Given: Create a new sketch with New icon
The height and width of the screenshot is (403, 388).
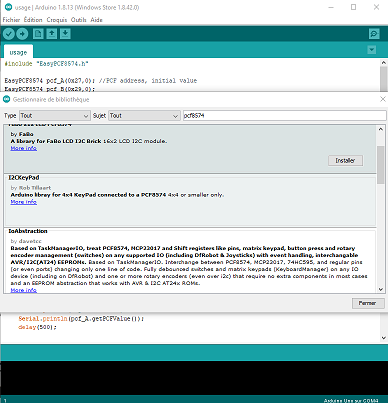Looking at the screenshot, I should [38, 34].
